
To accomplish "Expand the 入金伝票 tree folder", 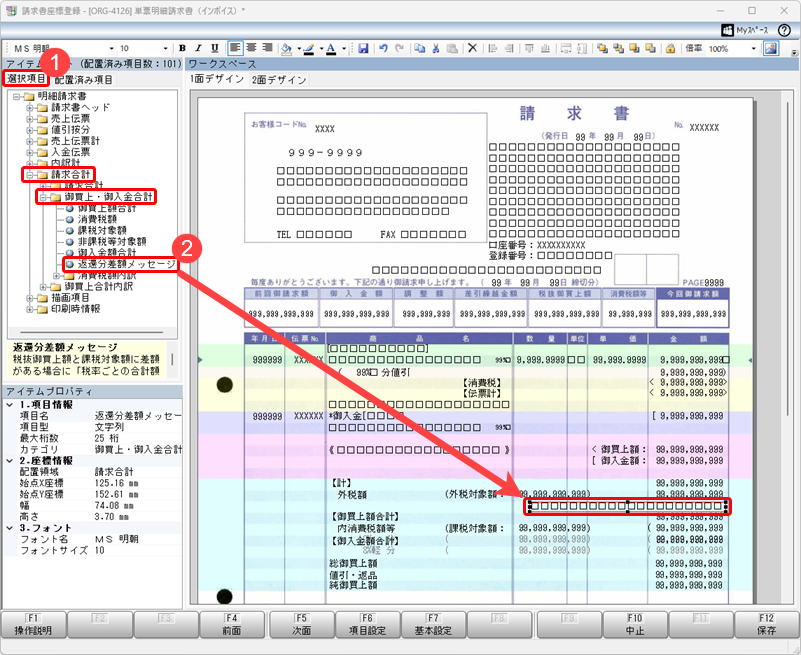I will point(30,152).
